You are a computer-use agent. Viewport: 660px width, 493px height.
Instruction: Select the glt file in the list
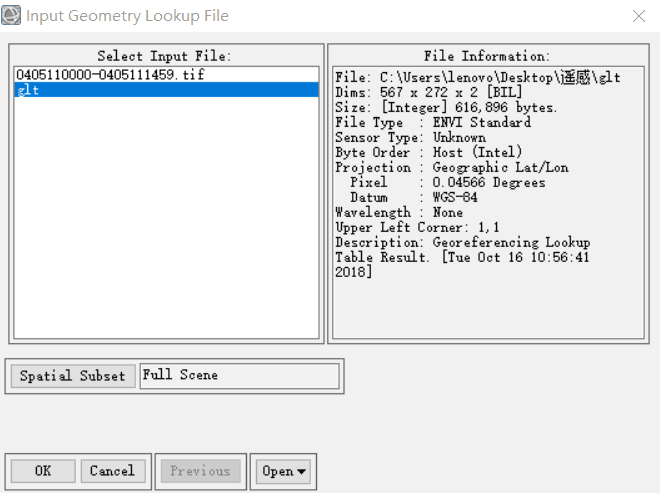pyautogui.click(x=166, y=90)
